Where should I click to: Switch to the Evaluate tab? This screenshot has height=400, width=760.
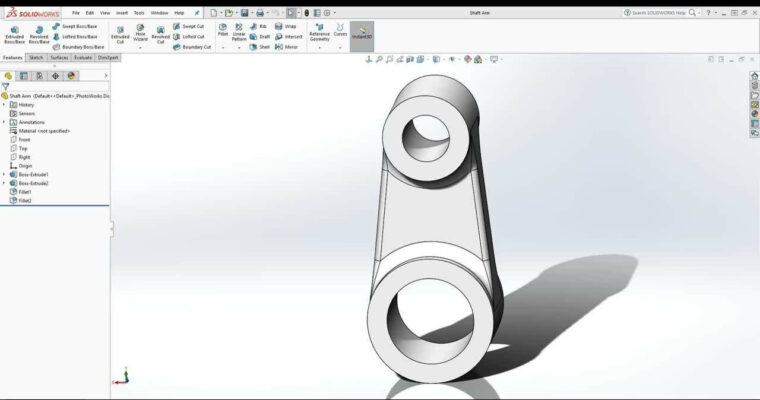pos(83,58)
